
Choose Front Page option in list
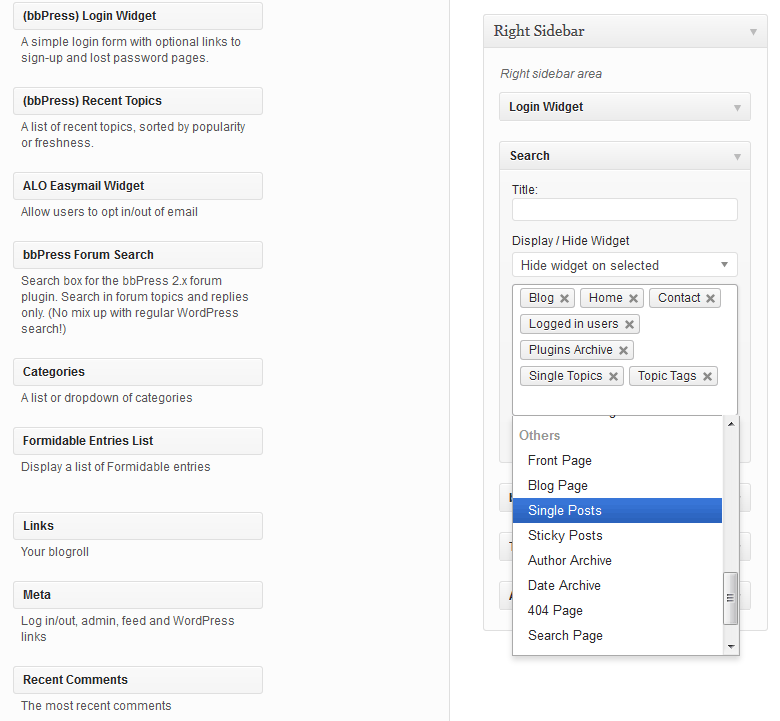[x=617, y=460]
